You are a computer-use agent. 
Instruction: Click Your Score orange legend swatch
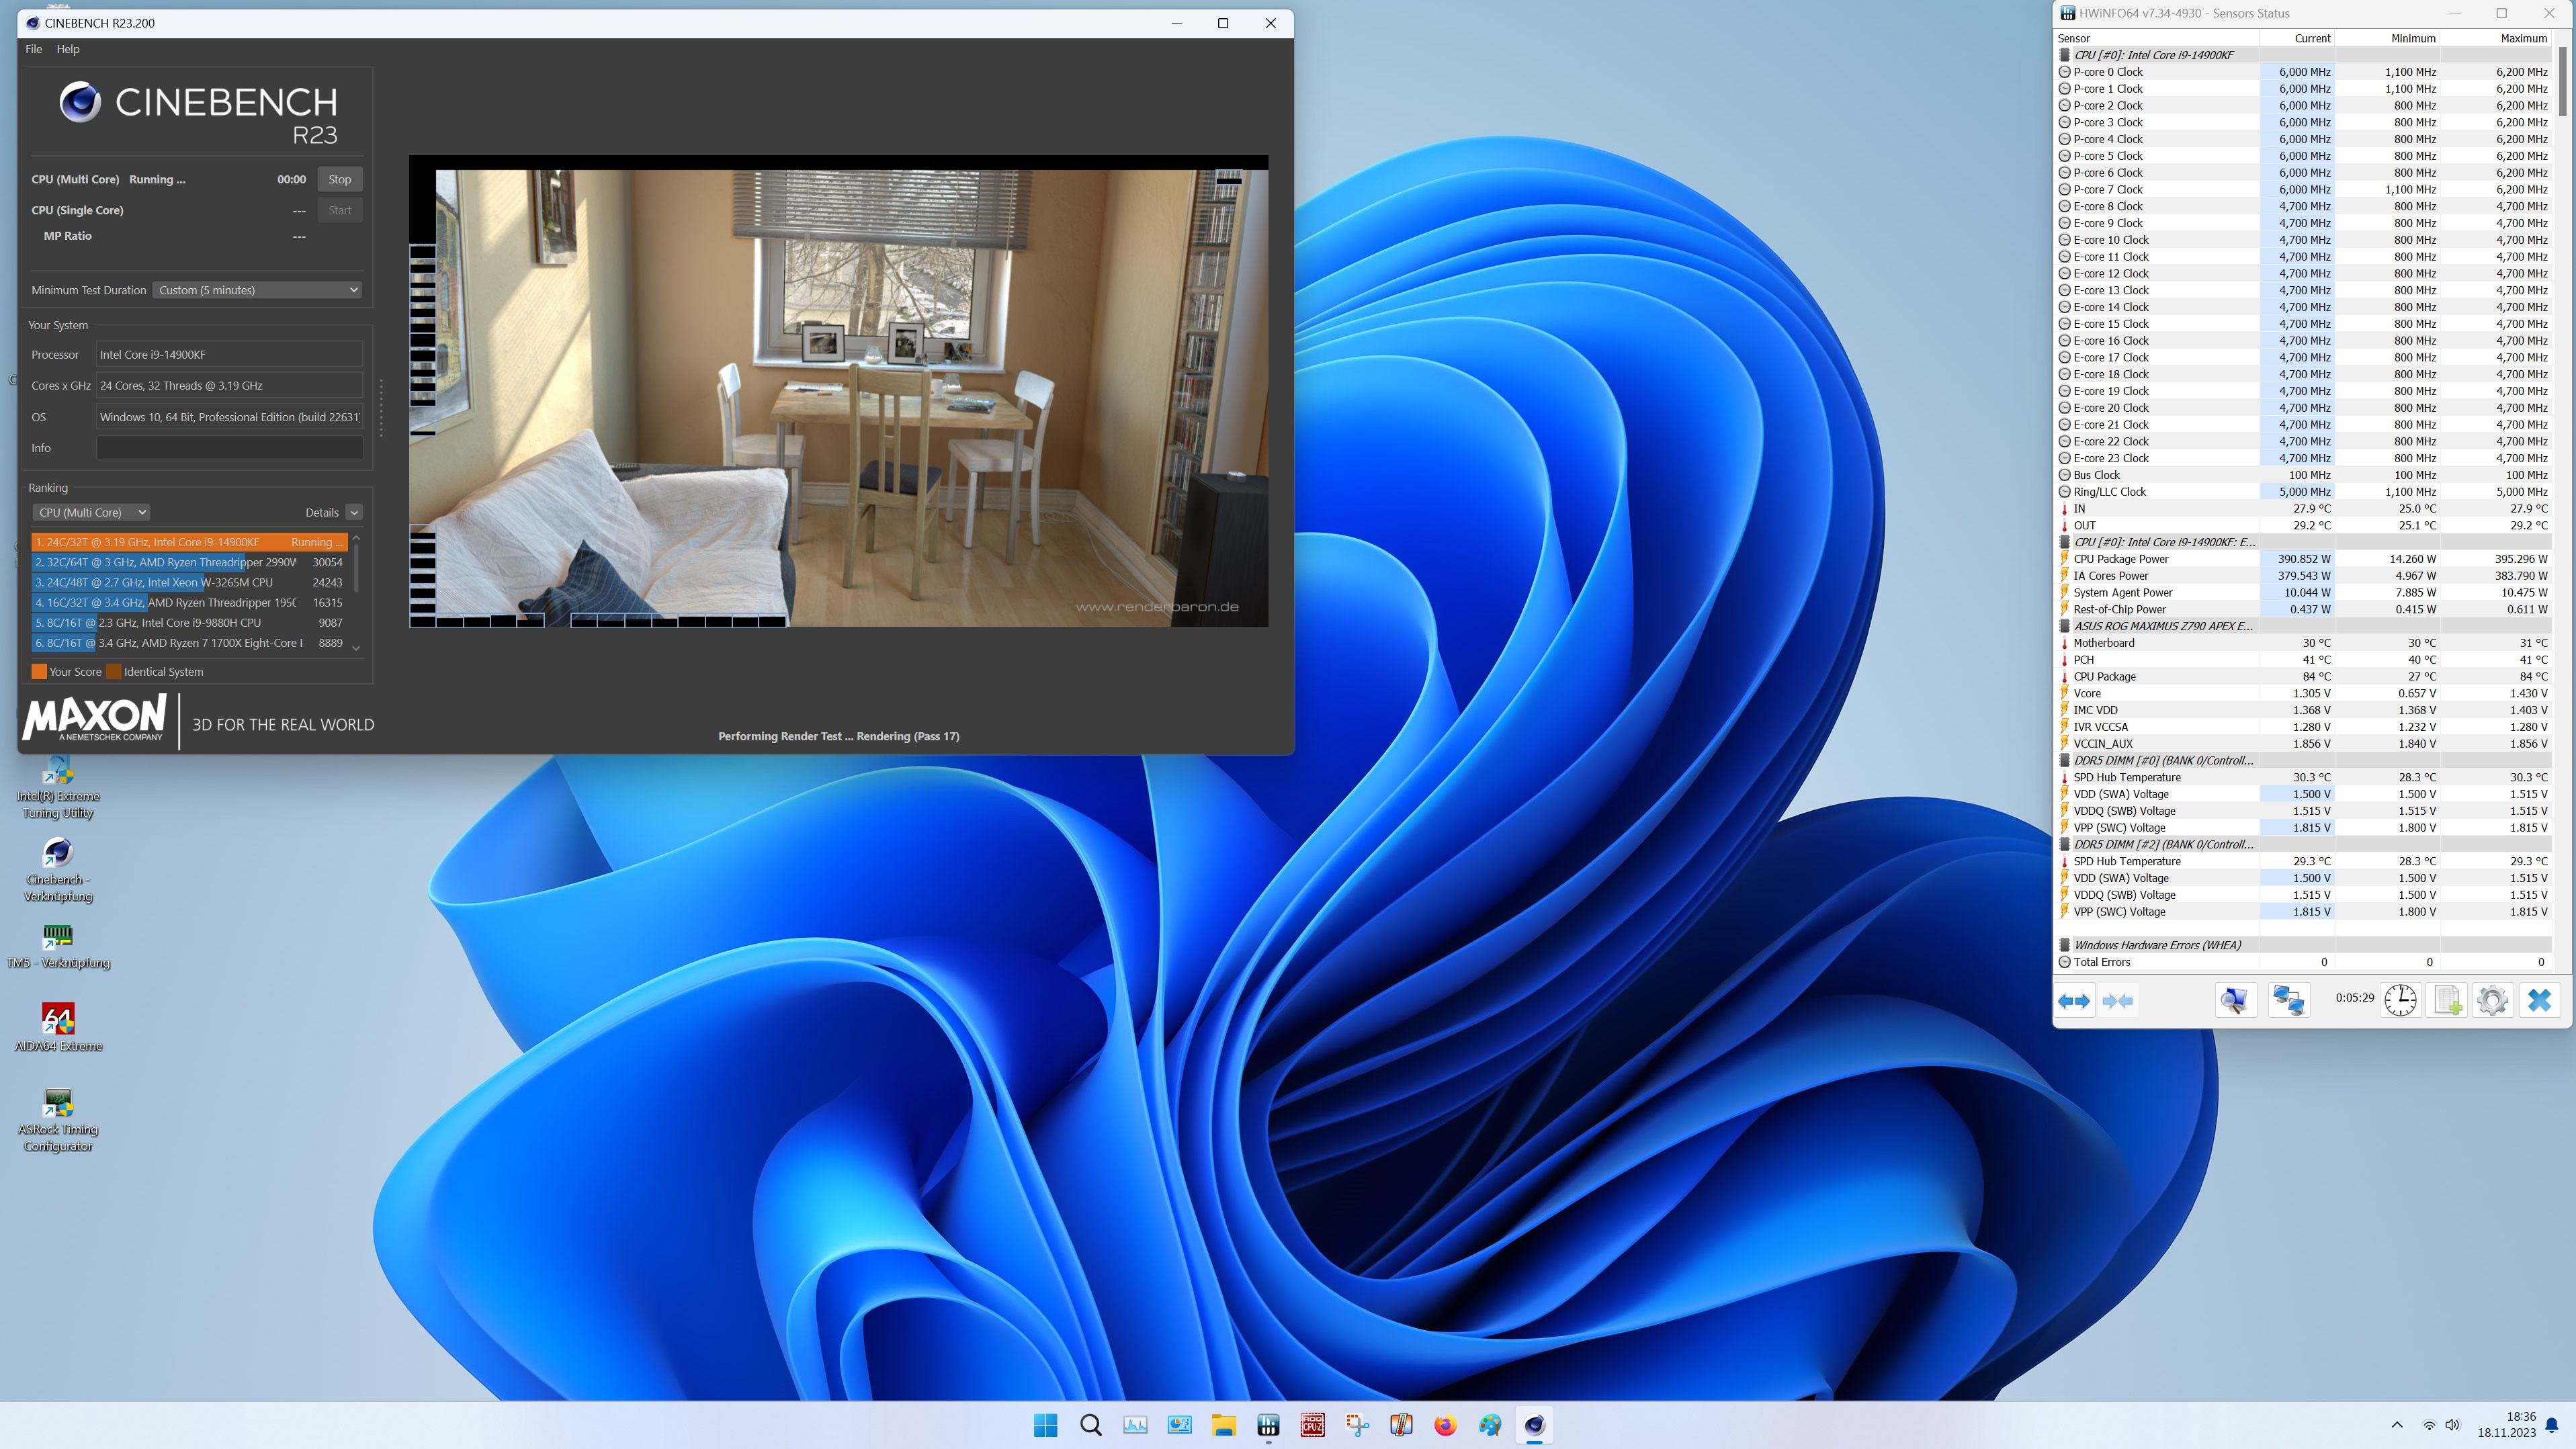point(39,672)
